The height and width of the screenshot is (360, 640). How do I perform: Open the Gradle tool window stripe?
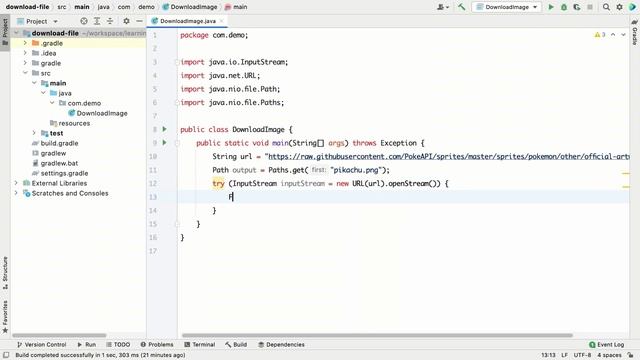tap(635, 32)
